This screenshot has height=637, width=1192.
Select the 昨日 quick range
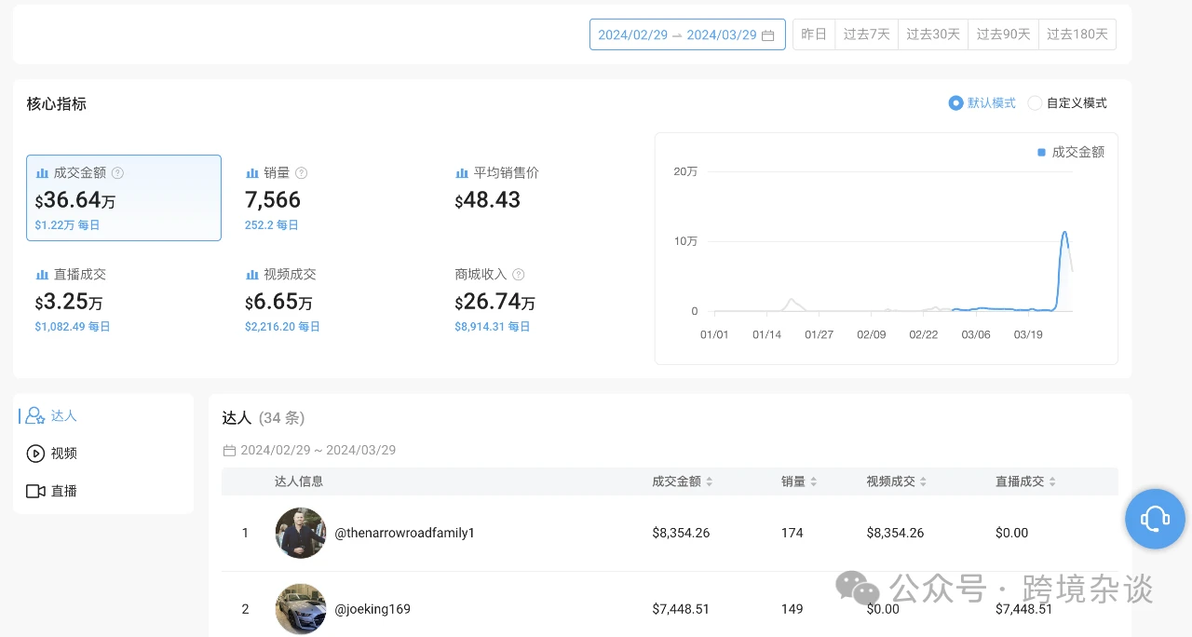point(813,34)
